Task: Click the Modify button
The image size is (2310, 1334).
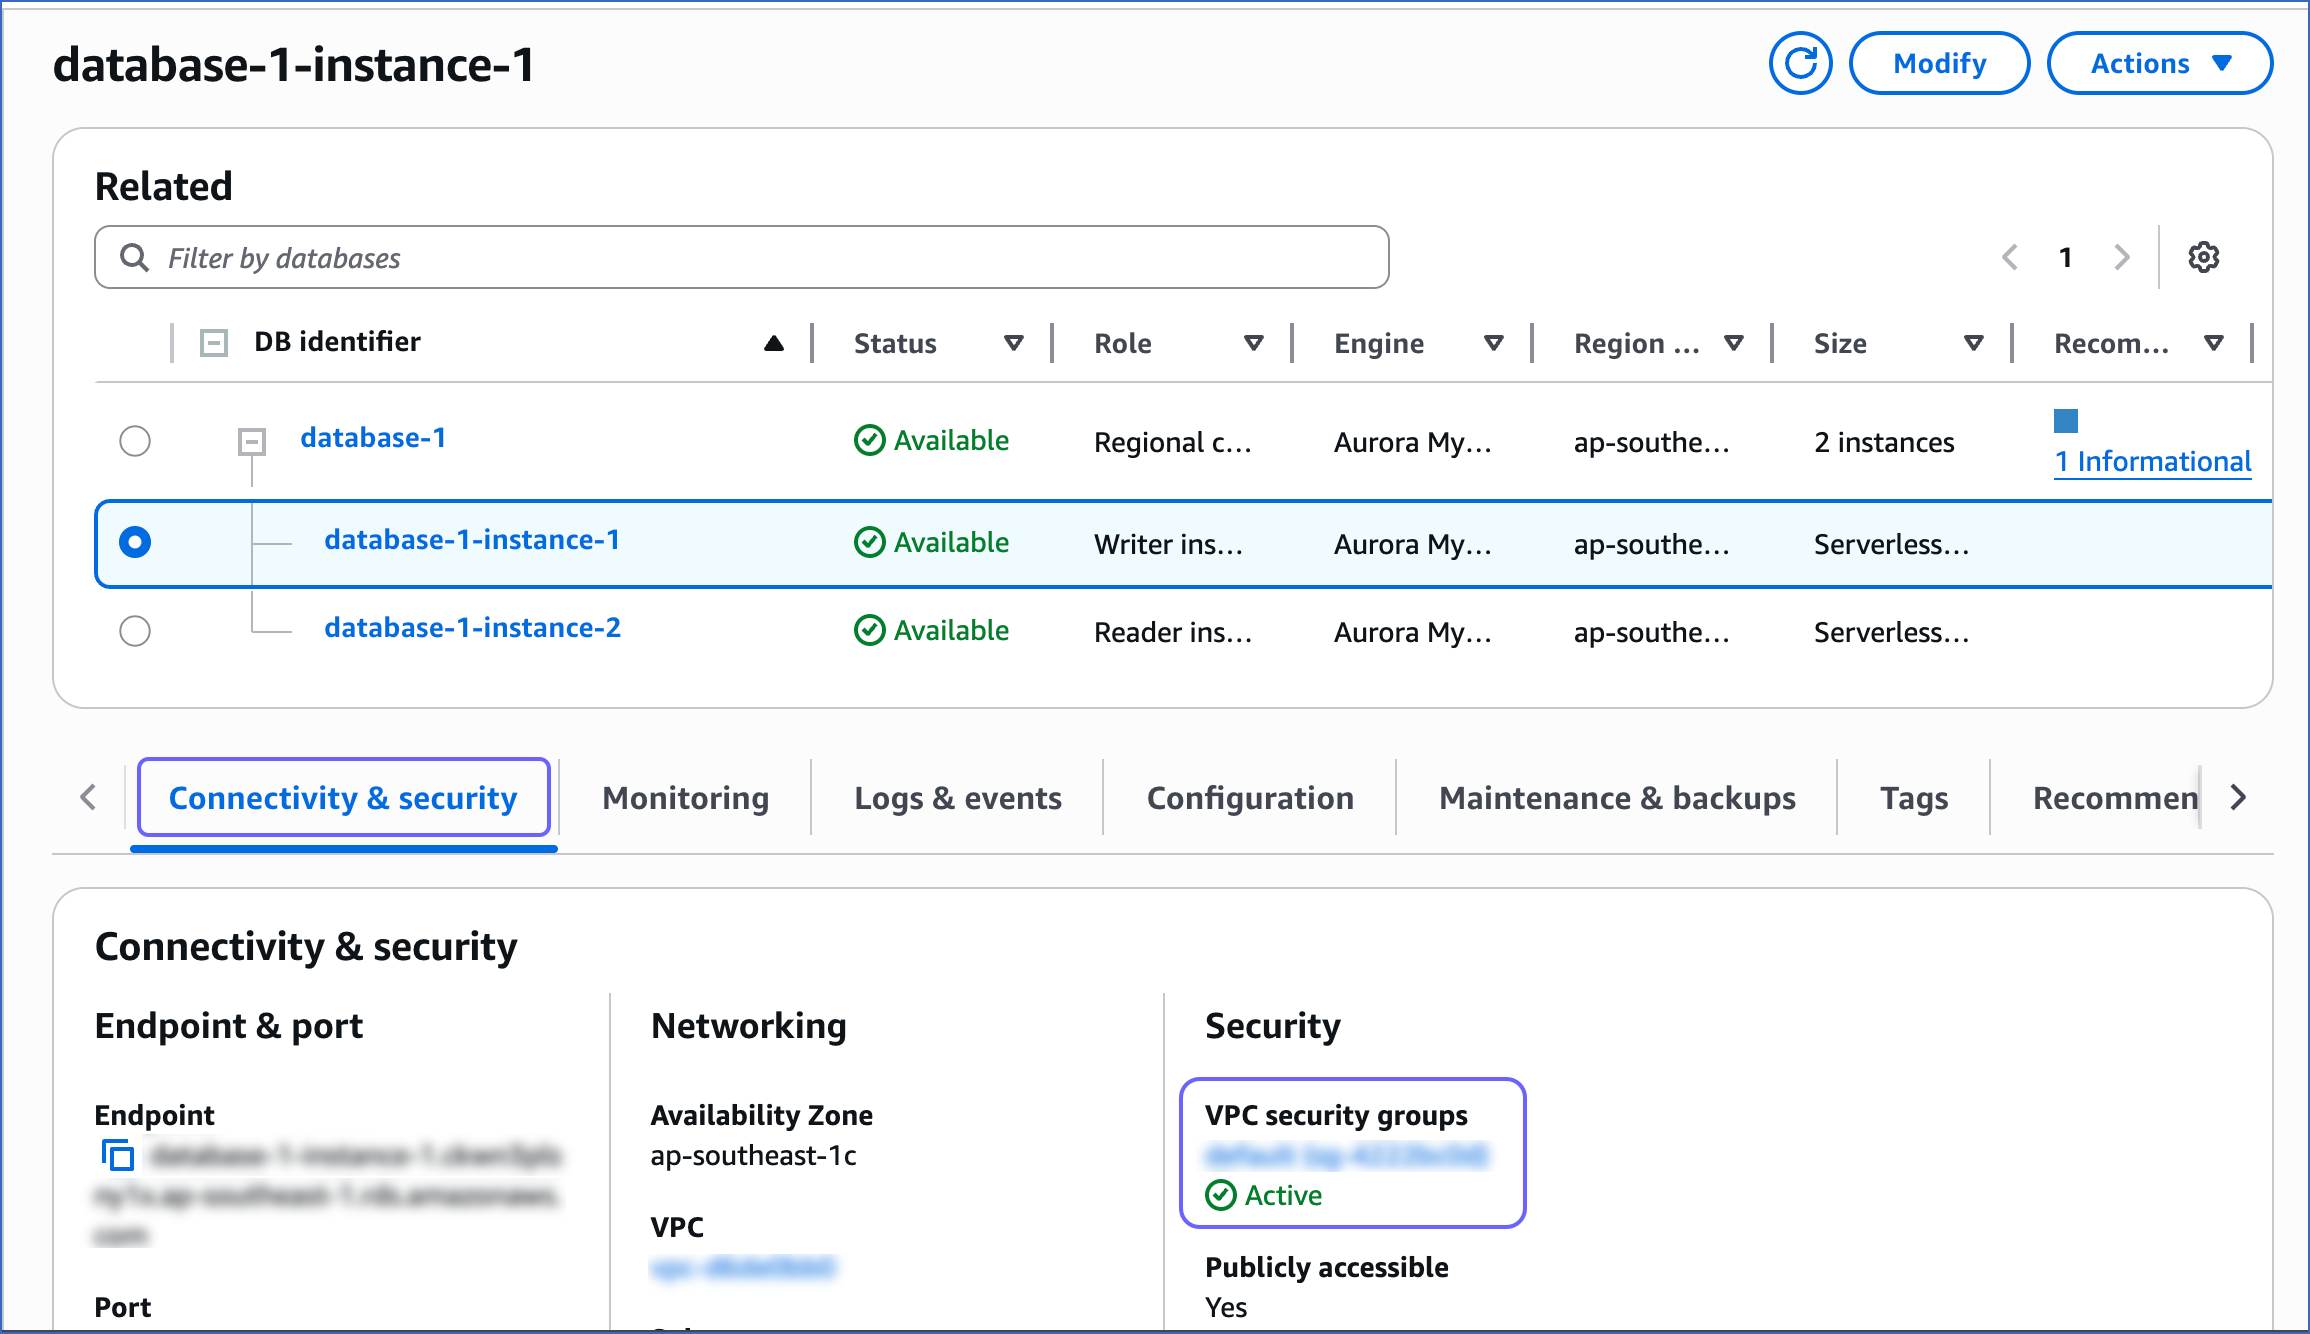Action: tap(1940, 63)
